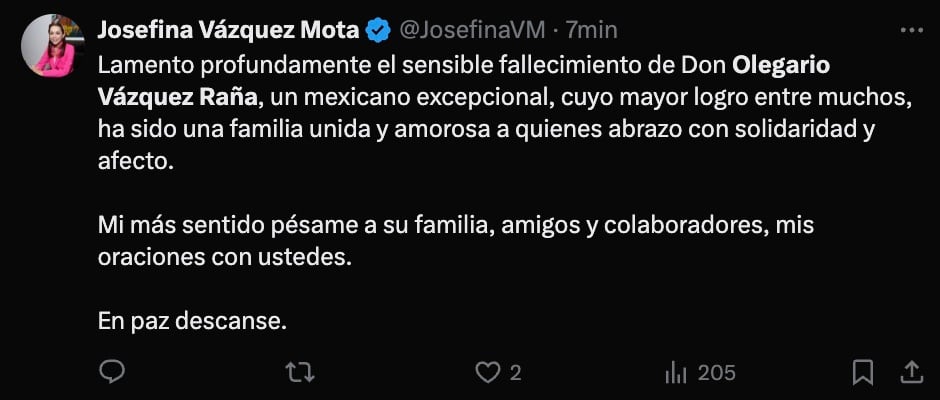Open Josefina Vázquez Mota's profile picture

point(52,45)
